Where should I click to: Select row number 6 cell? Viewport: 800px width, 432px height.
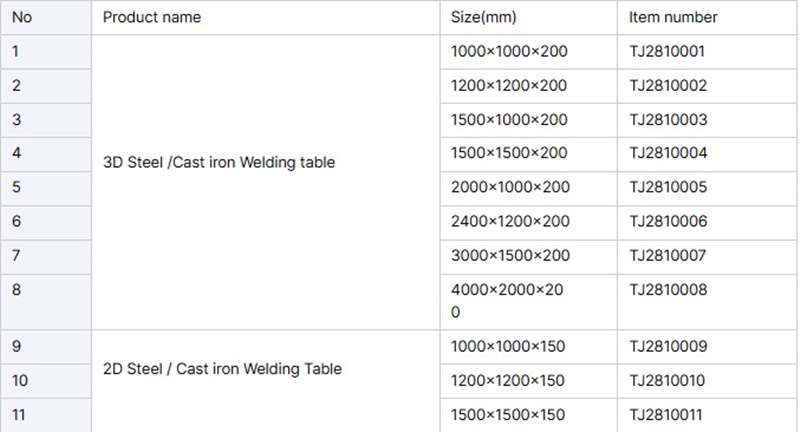pos(17,222)
